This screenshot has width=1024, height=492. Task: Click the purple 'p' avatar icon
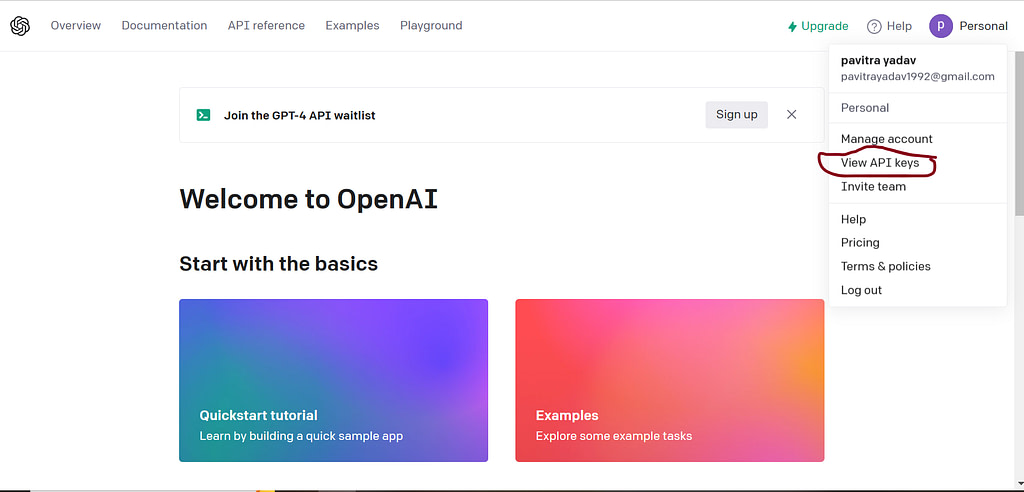pyautogui.click(x=940, y=26)
